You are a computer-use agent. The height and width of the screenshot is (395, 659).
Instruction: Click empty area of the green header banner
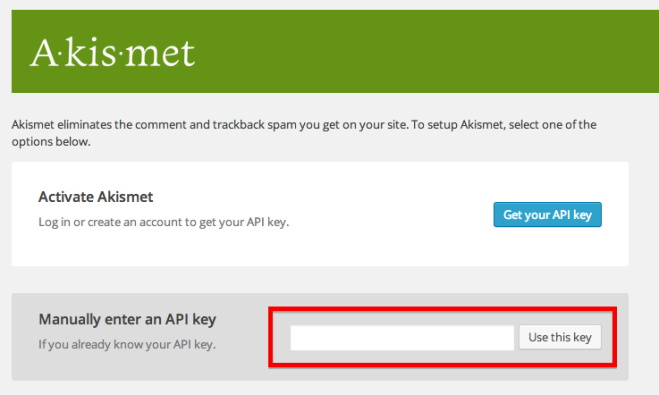[x=420, y=51]
